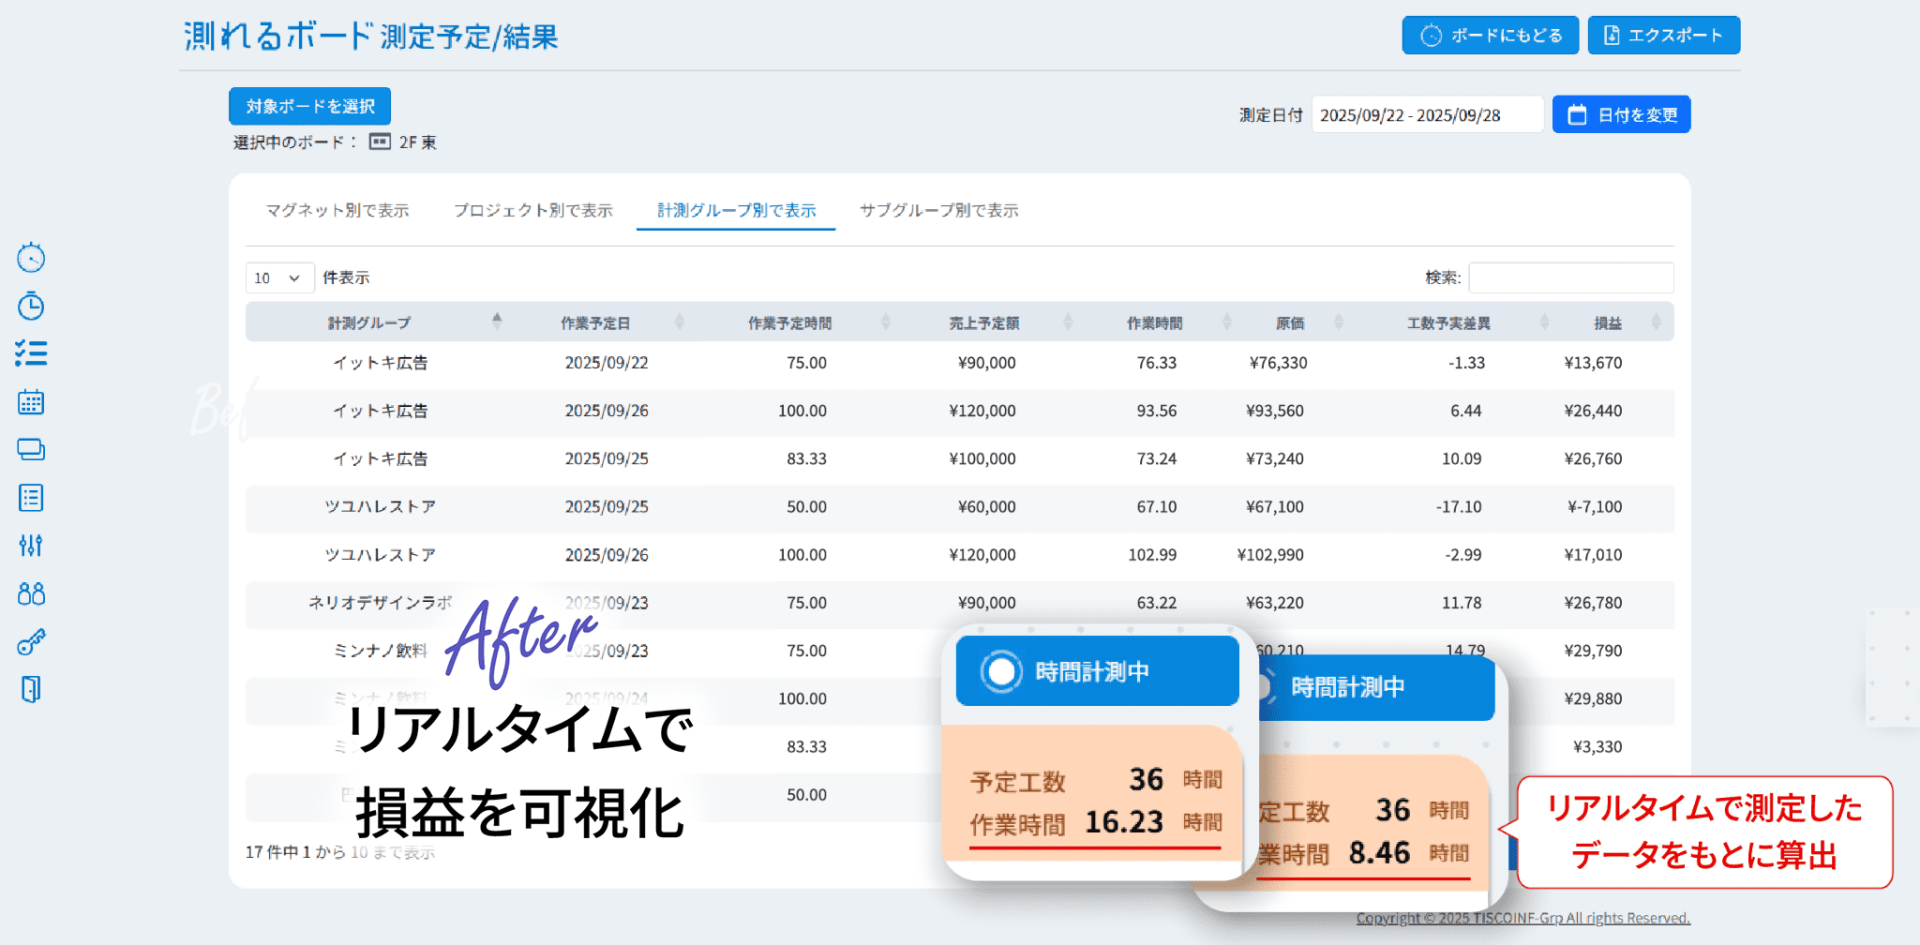
Task: Open the checklist icon in the sidebar
Action: click(31, 353)
